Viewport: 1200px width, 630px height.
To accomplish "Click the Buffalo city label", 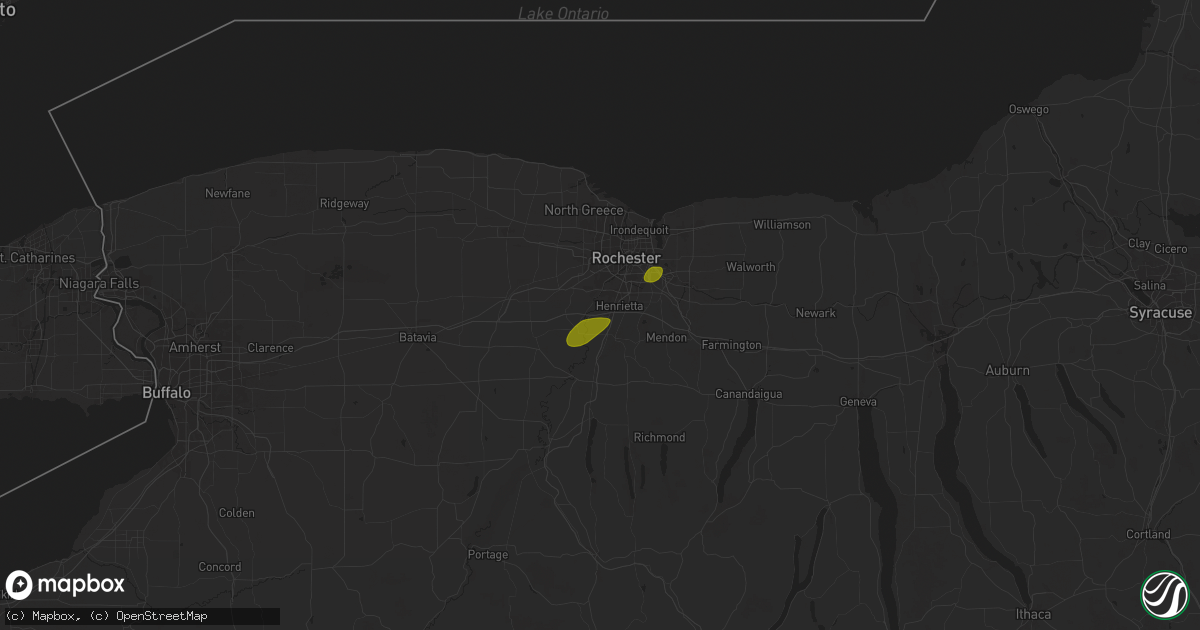I will [166, 393].
